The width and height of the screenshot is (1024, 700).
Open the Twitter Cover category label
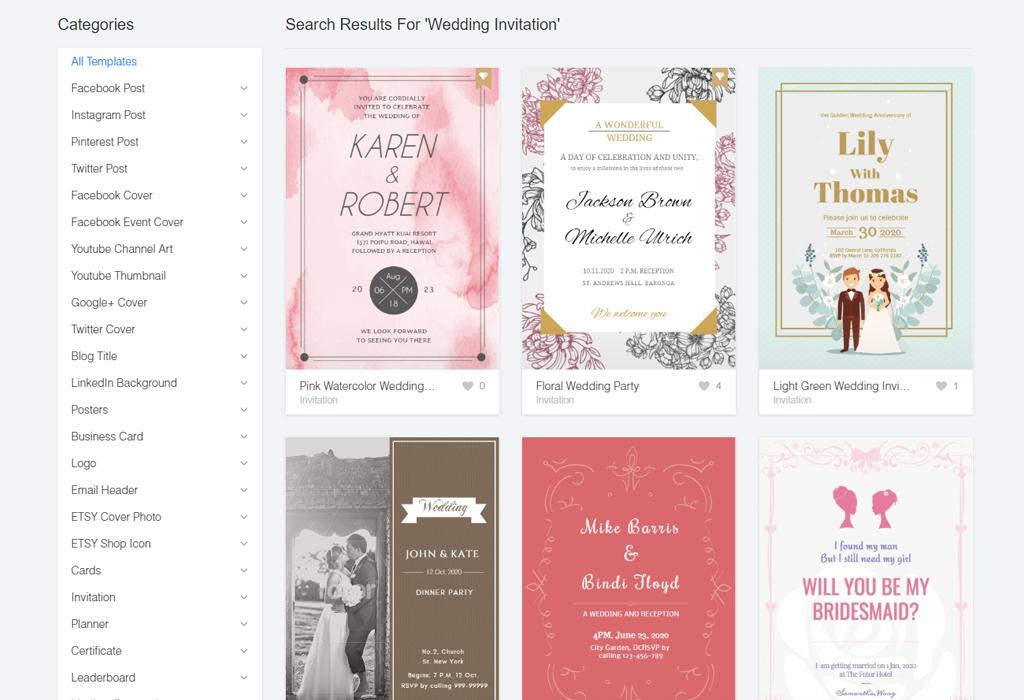coord(103,329)
